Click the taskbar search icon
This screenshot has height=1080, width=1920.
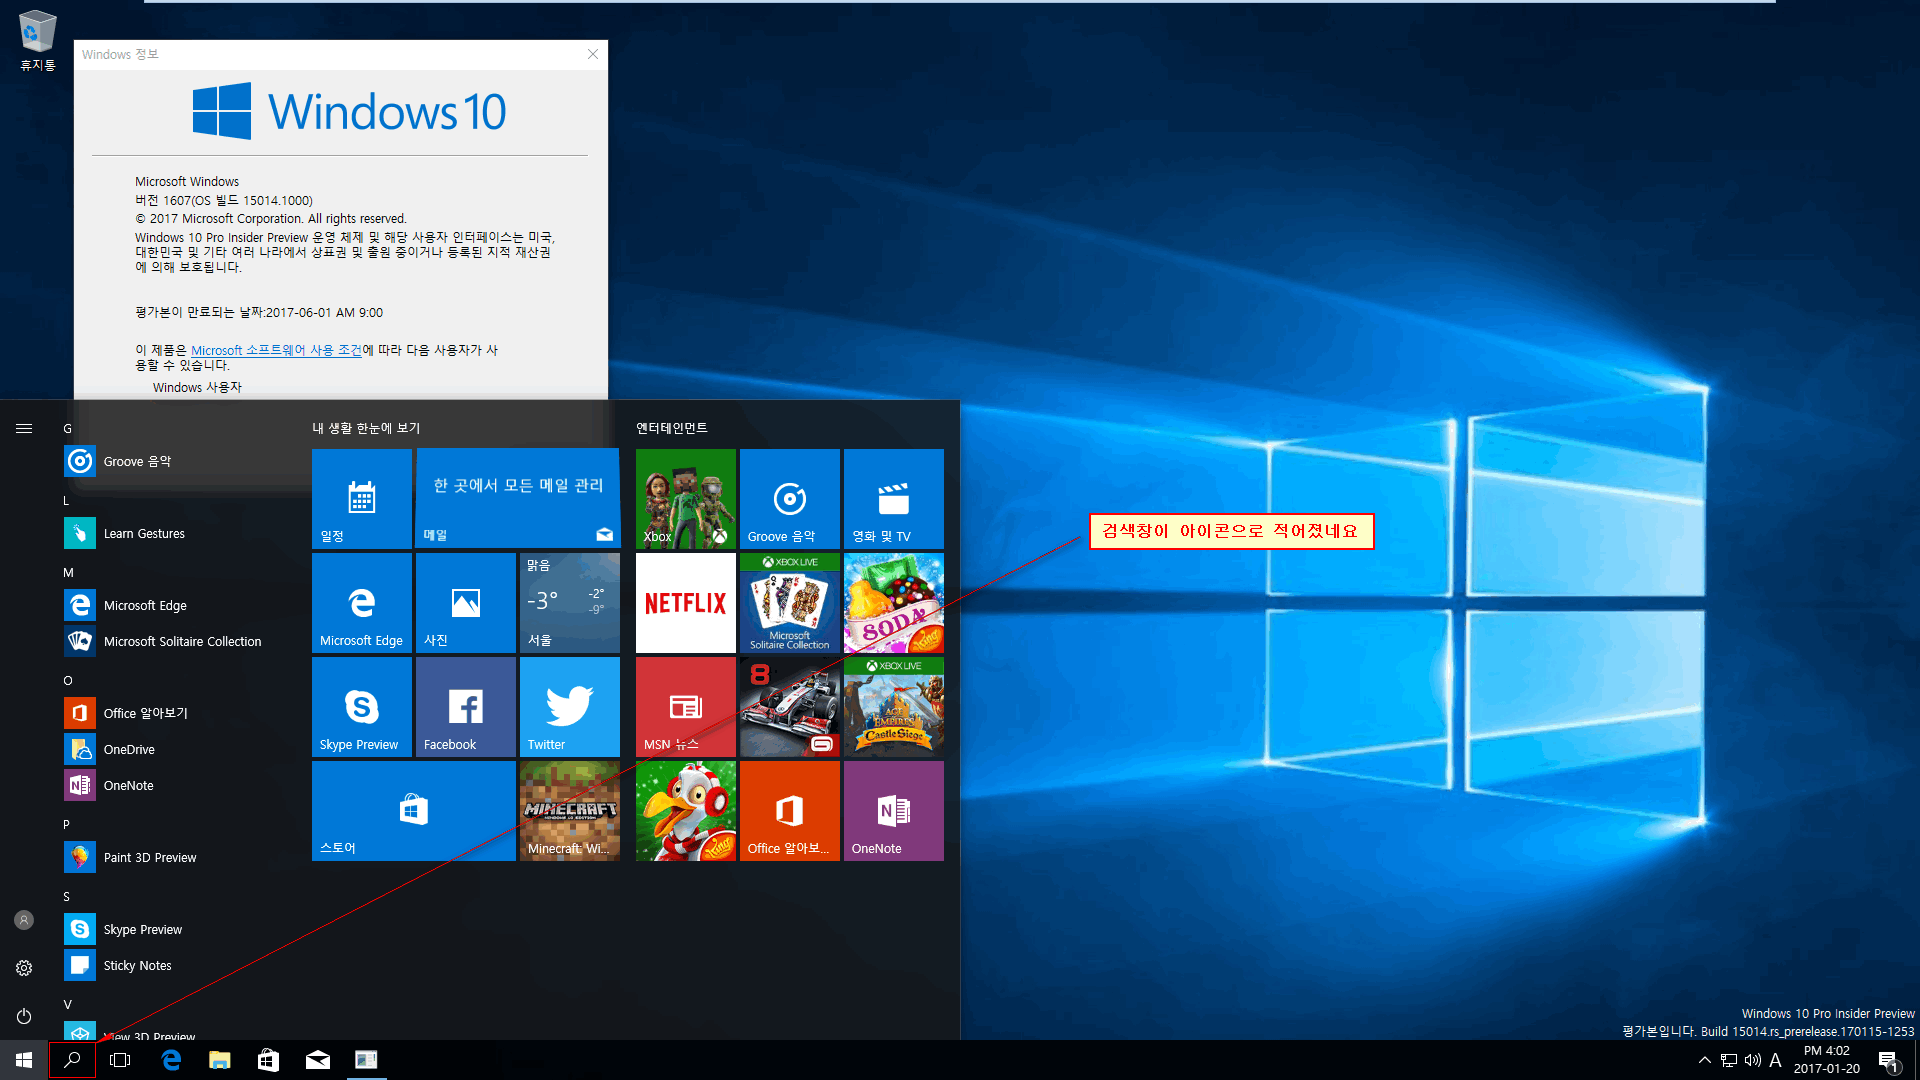[x=72, y=1060]
